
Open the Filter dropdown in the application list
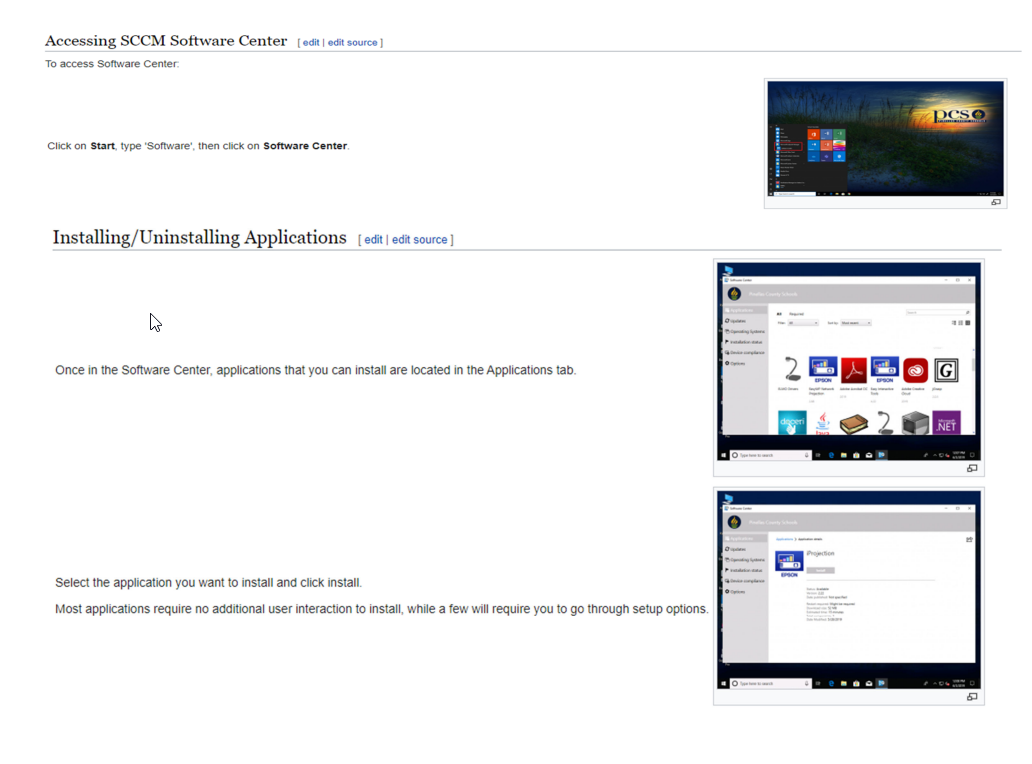pos(804,323)
